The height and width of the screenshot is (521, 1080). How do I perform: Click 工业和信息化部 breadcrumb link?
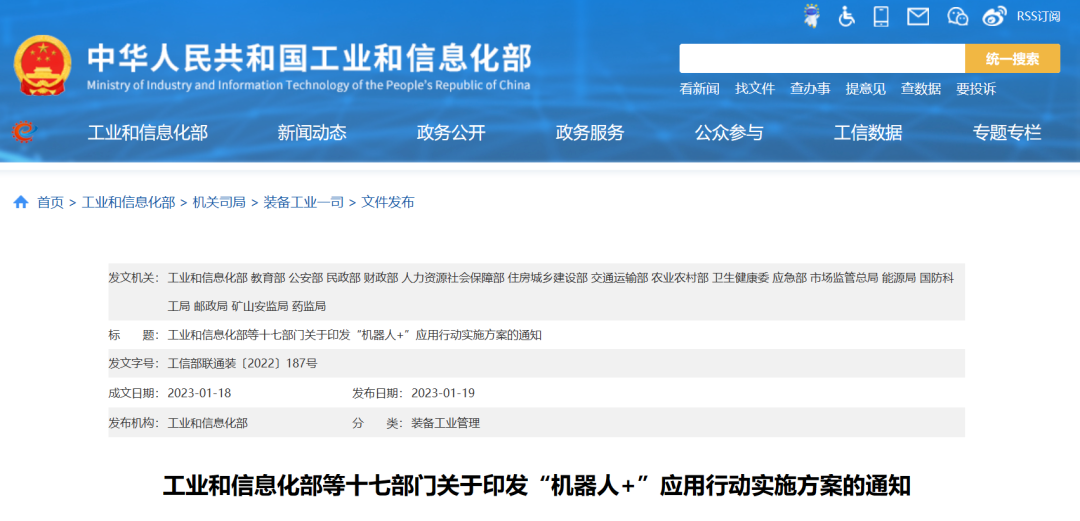[x=129, y=203]
